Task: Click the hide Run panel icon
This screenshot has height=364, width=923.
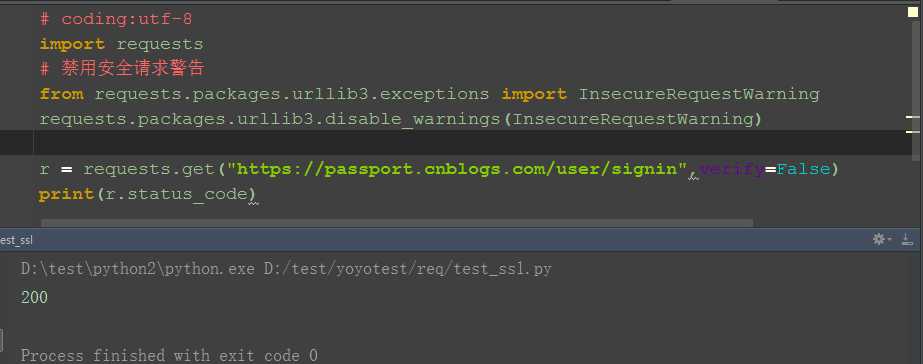Action: pyautogui.click(x=908, y=239)
